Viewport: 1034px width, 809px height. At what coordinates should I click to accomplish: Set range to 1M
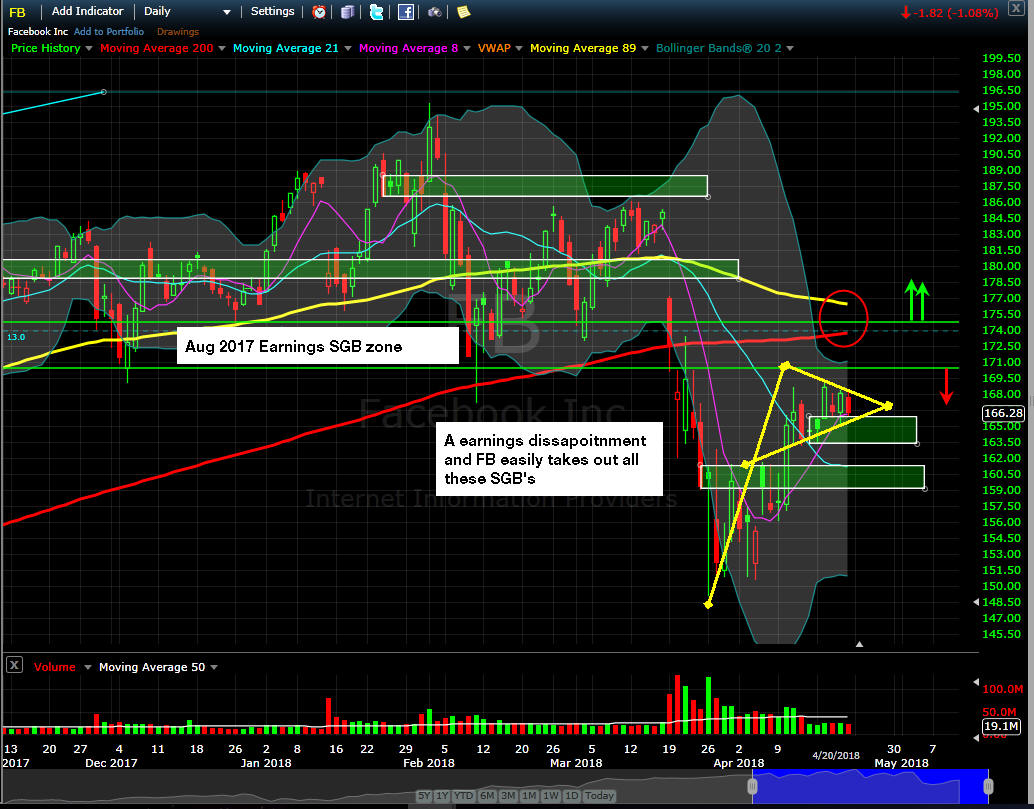(529, 796)
